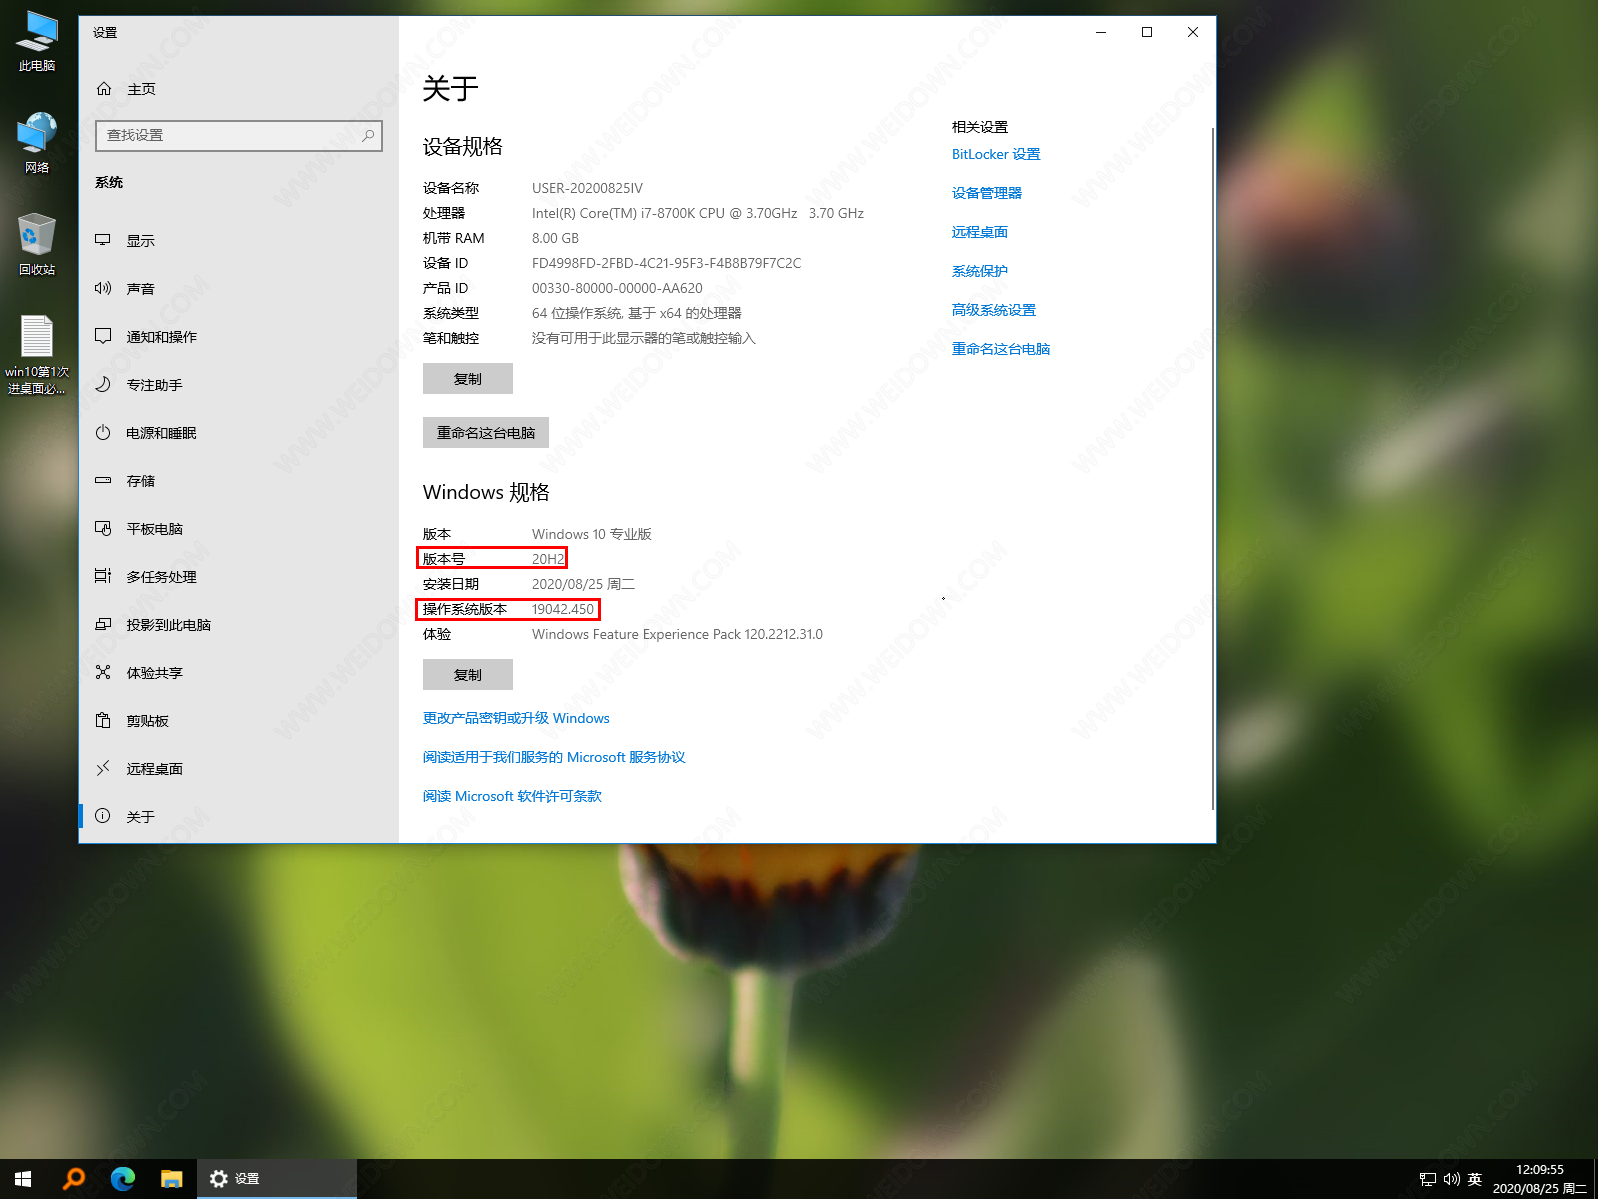Select 网络 desktop icon
This screenshot has width=1598, height=1199.
37,143
